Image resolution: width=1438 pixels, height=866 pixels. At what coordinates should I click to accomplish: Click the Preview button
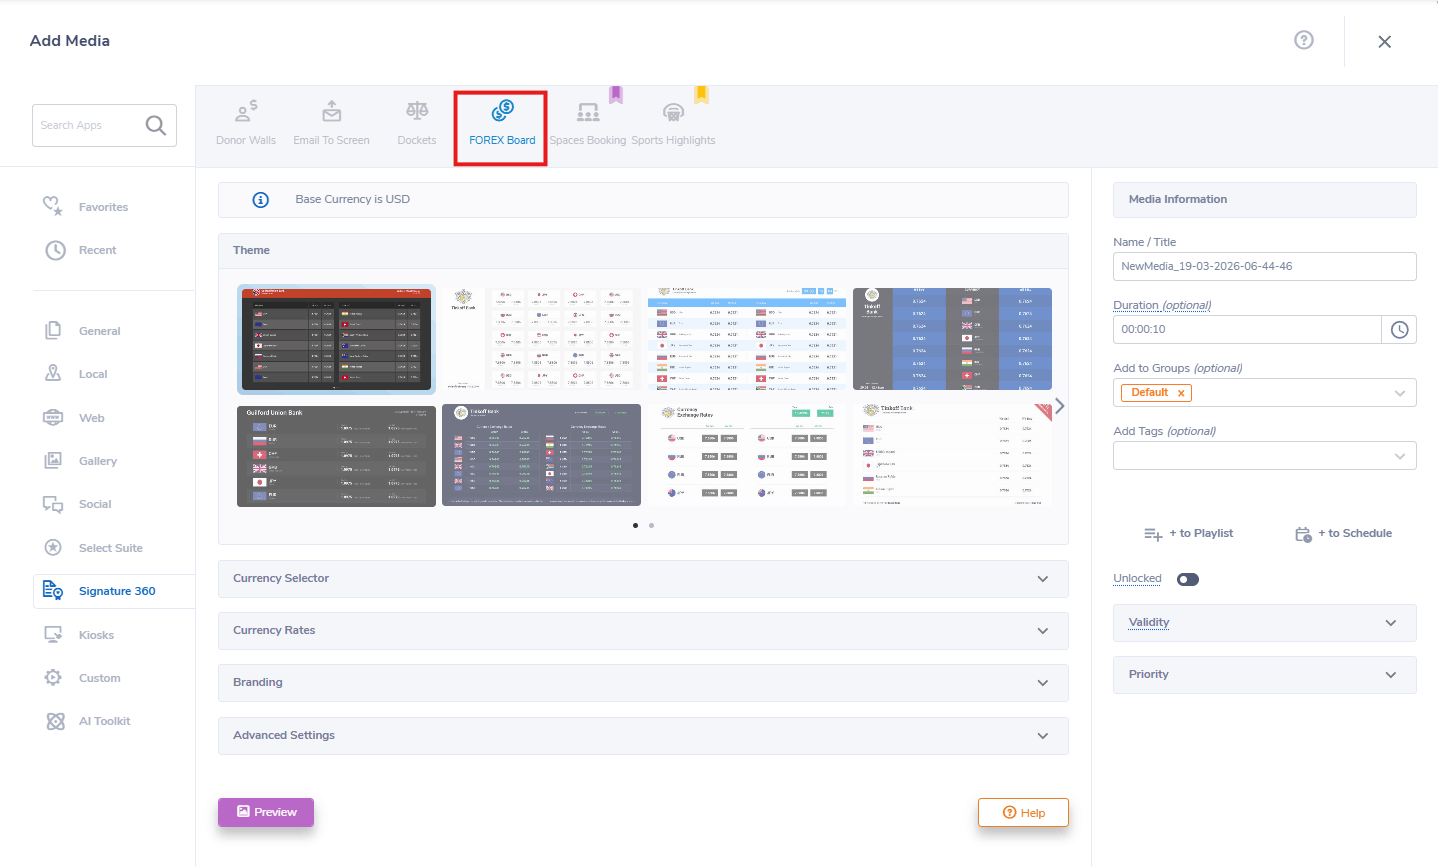pyautogui.click(x=266, y=812)
